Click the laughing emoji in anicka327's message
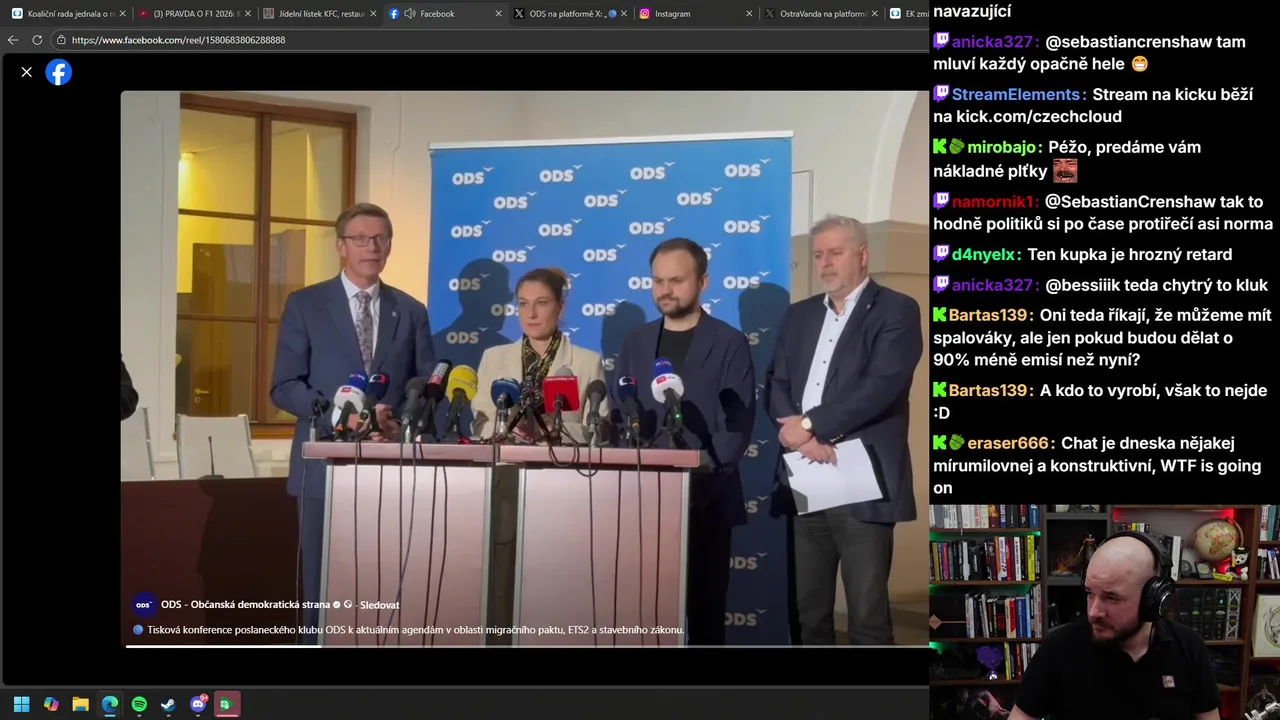Viewport: 1280px width, 720px height. (1140, 64)
